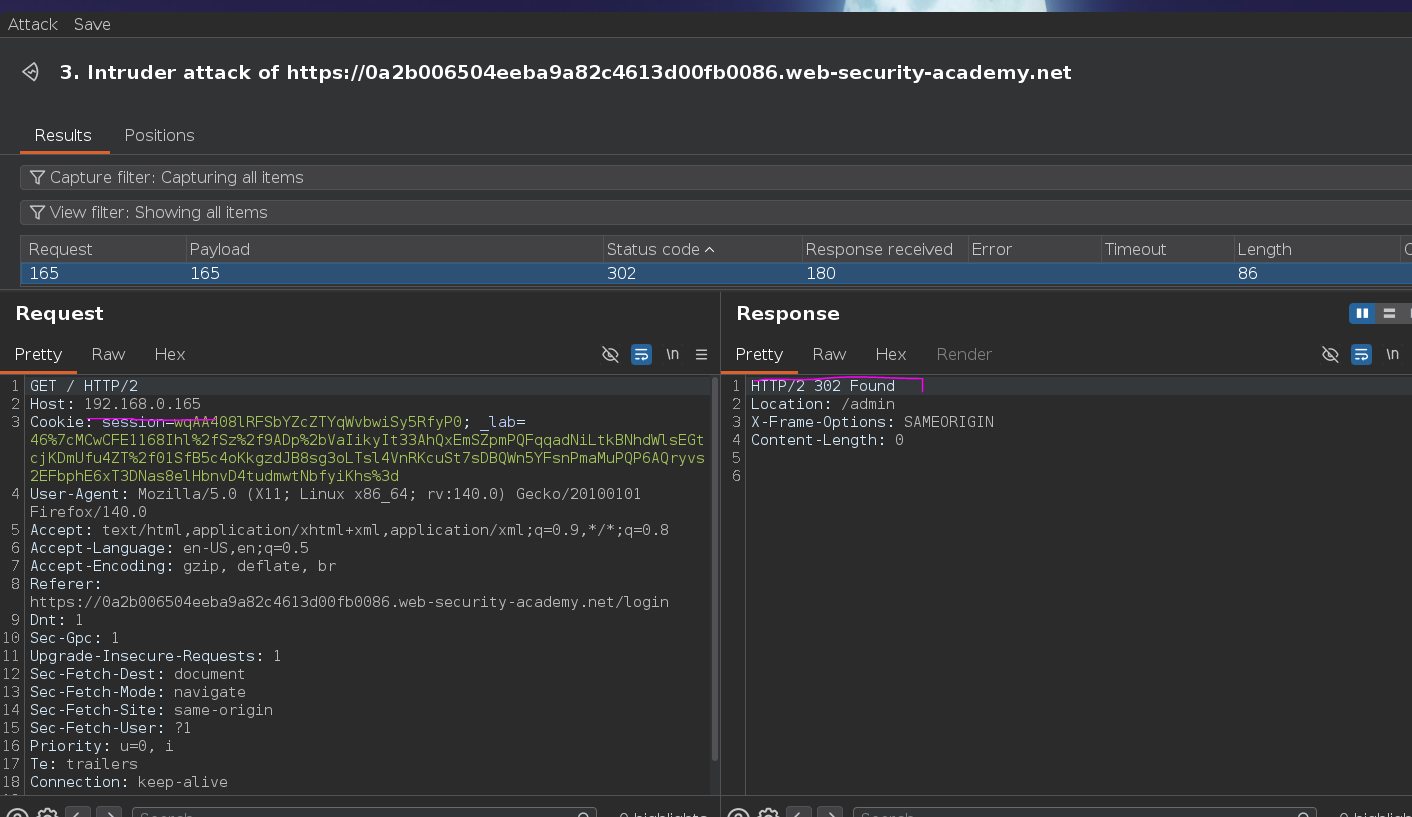1412x817 pixels.
Task: Open the View filter settings bar
Action: pyautogui.click(x=716, y=212)
